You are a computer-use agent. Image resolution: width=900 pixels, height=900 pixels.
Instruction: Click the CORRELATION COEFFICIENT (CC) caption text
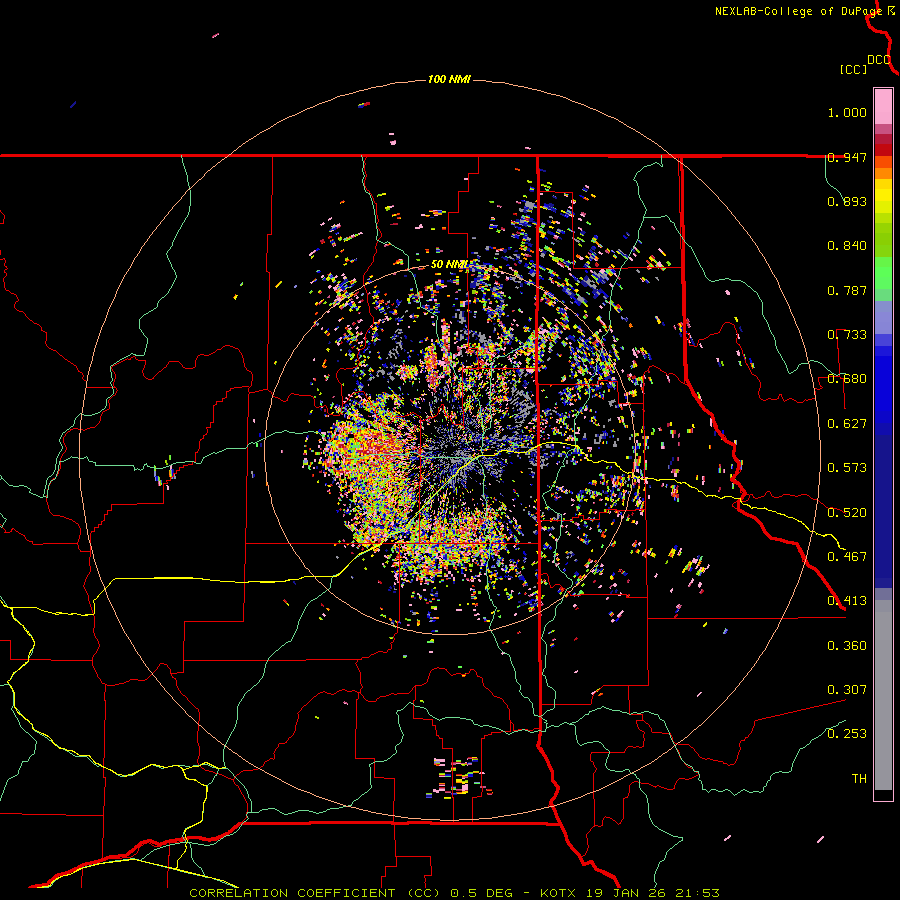click(x=315, y=893)
